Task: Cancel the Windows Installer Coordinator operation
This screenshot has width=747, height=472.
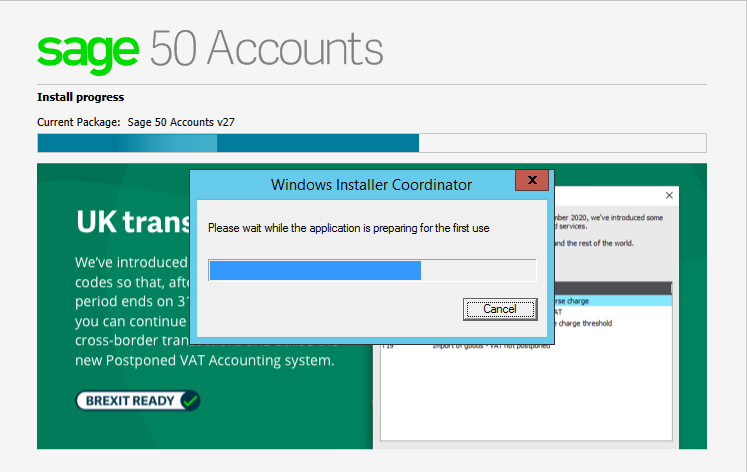Action: [500, 309]
